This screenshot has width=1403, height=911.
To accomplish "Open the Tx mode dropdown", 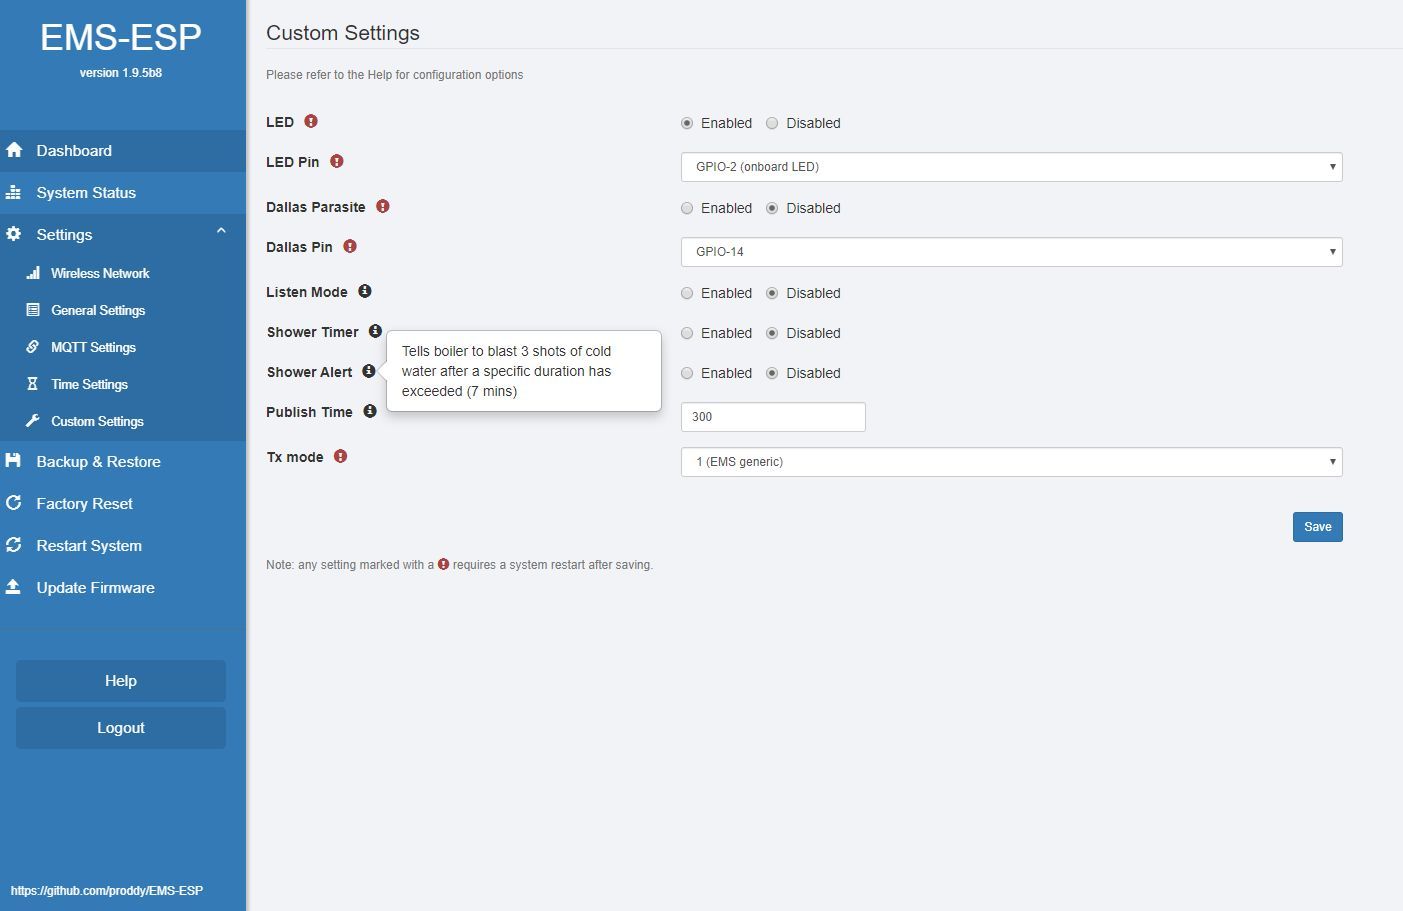I will (x=1011, y=462).
